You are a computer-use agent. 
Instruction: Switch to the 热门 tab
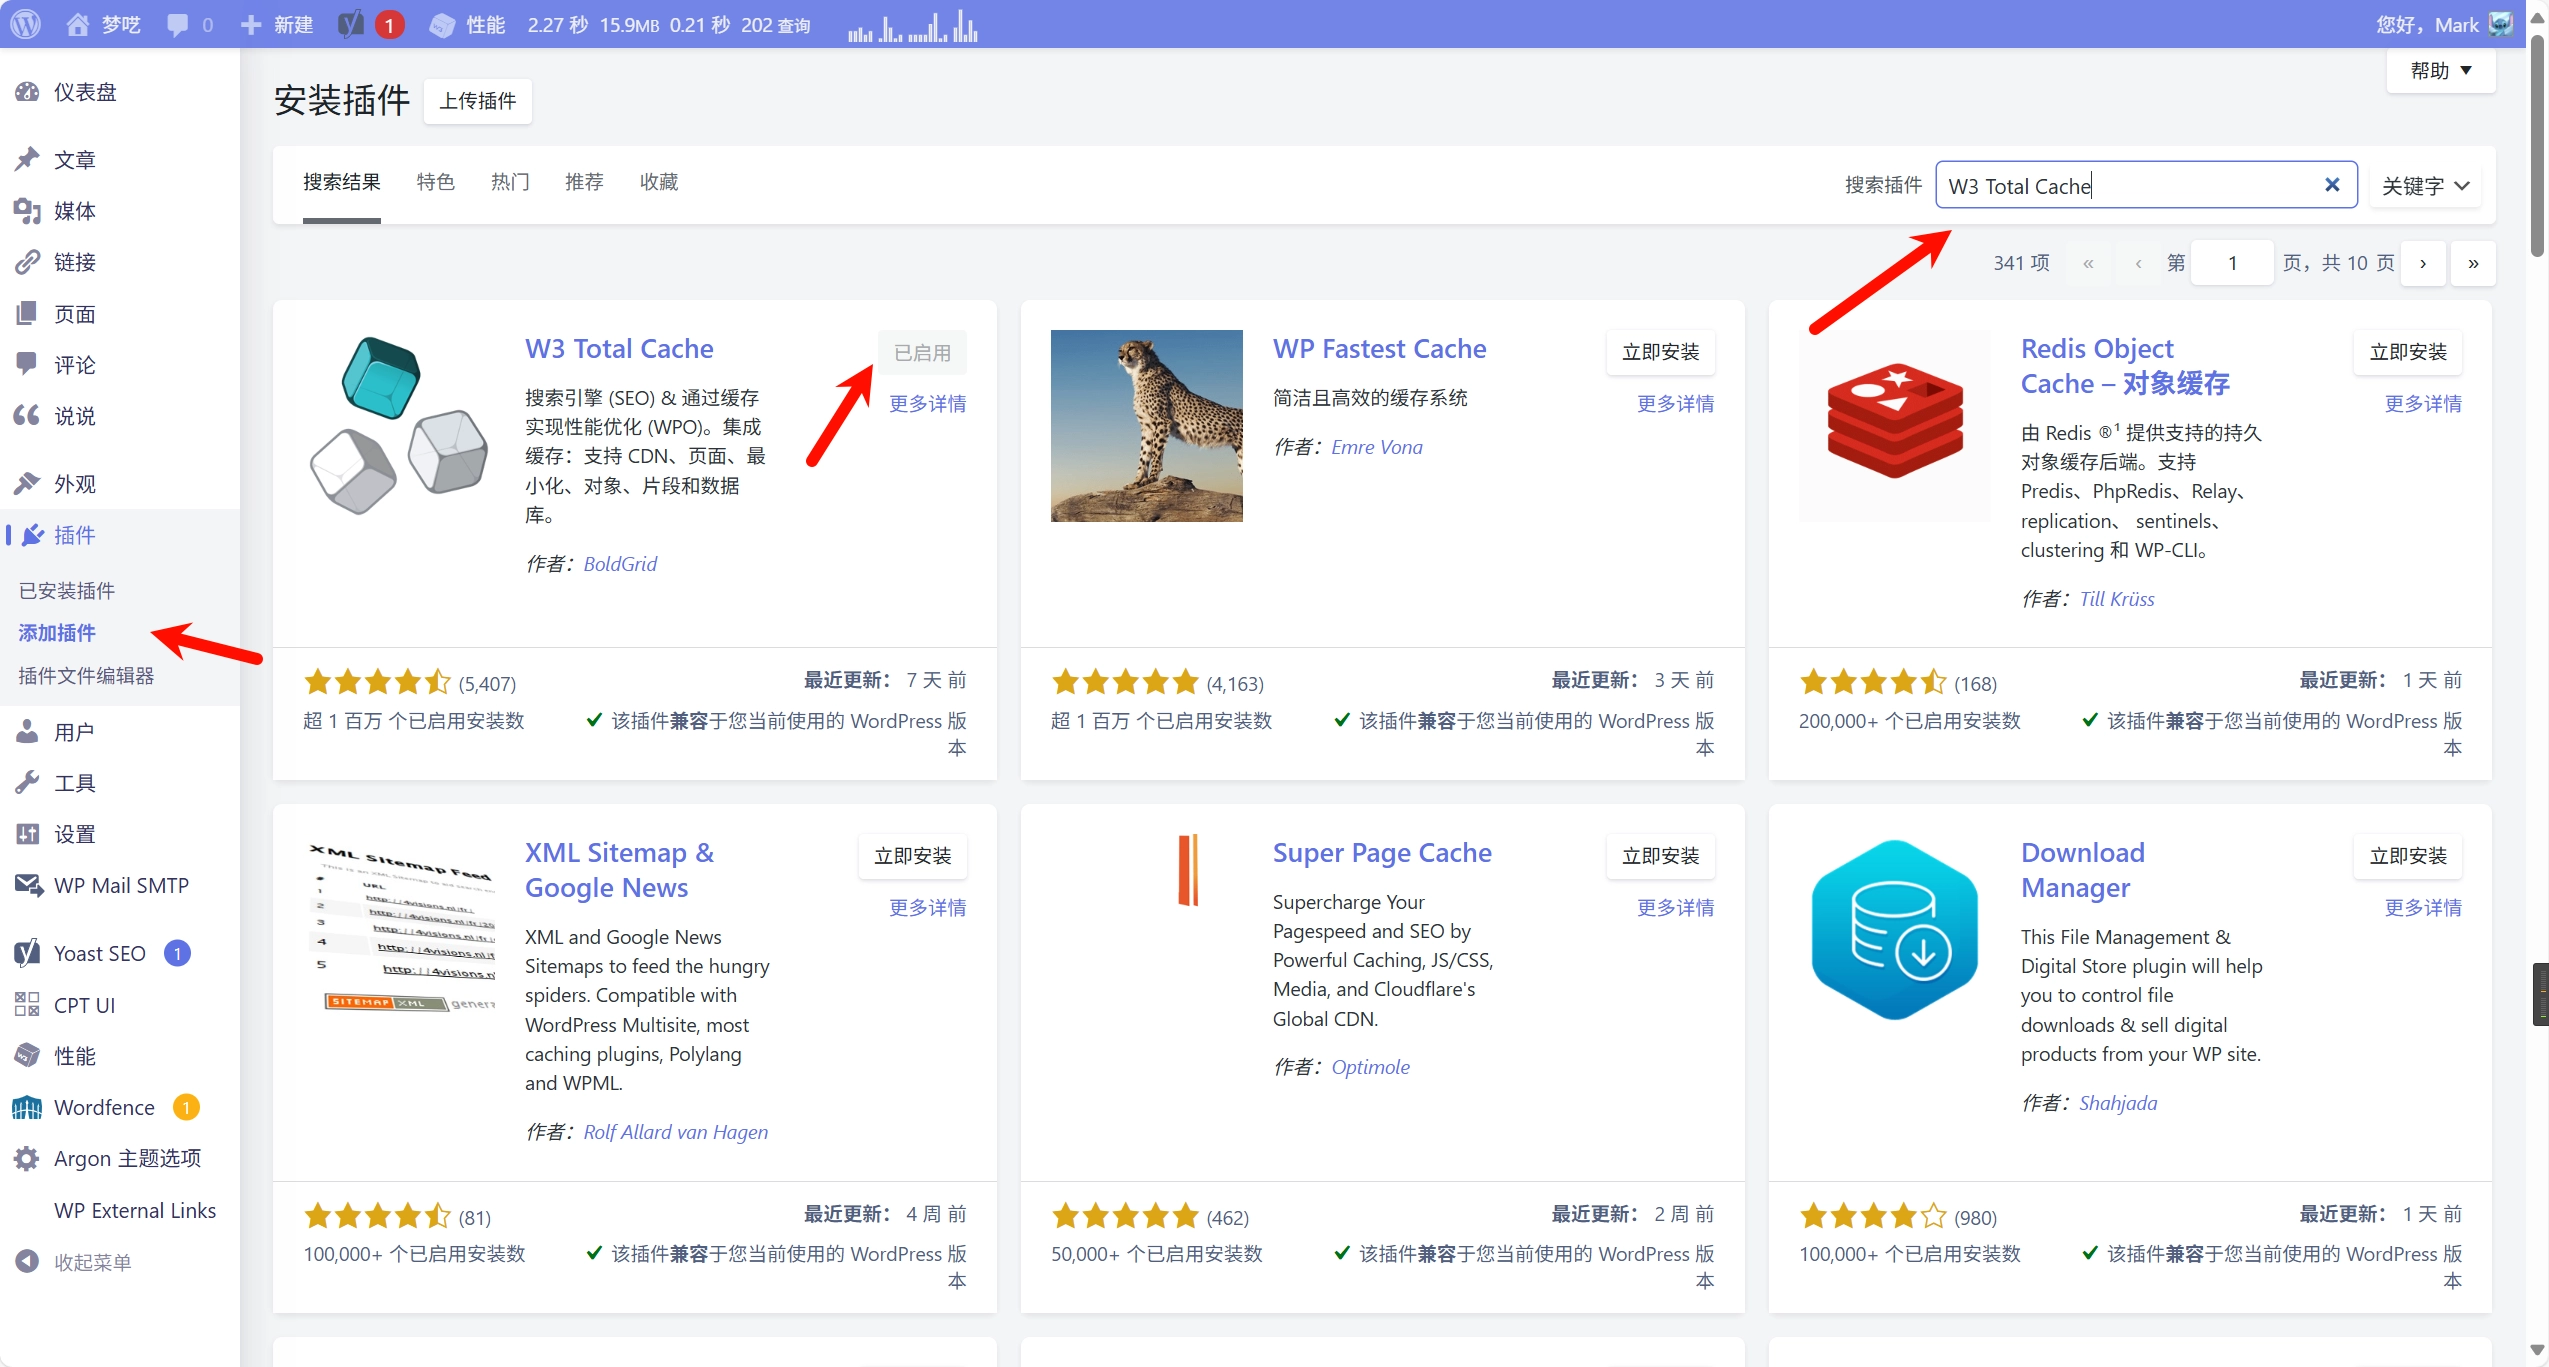tap(510, 182)
